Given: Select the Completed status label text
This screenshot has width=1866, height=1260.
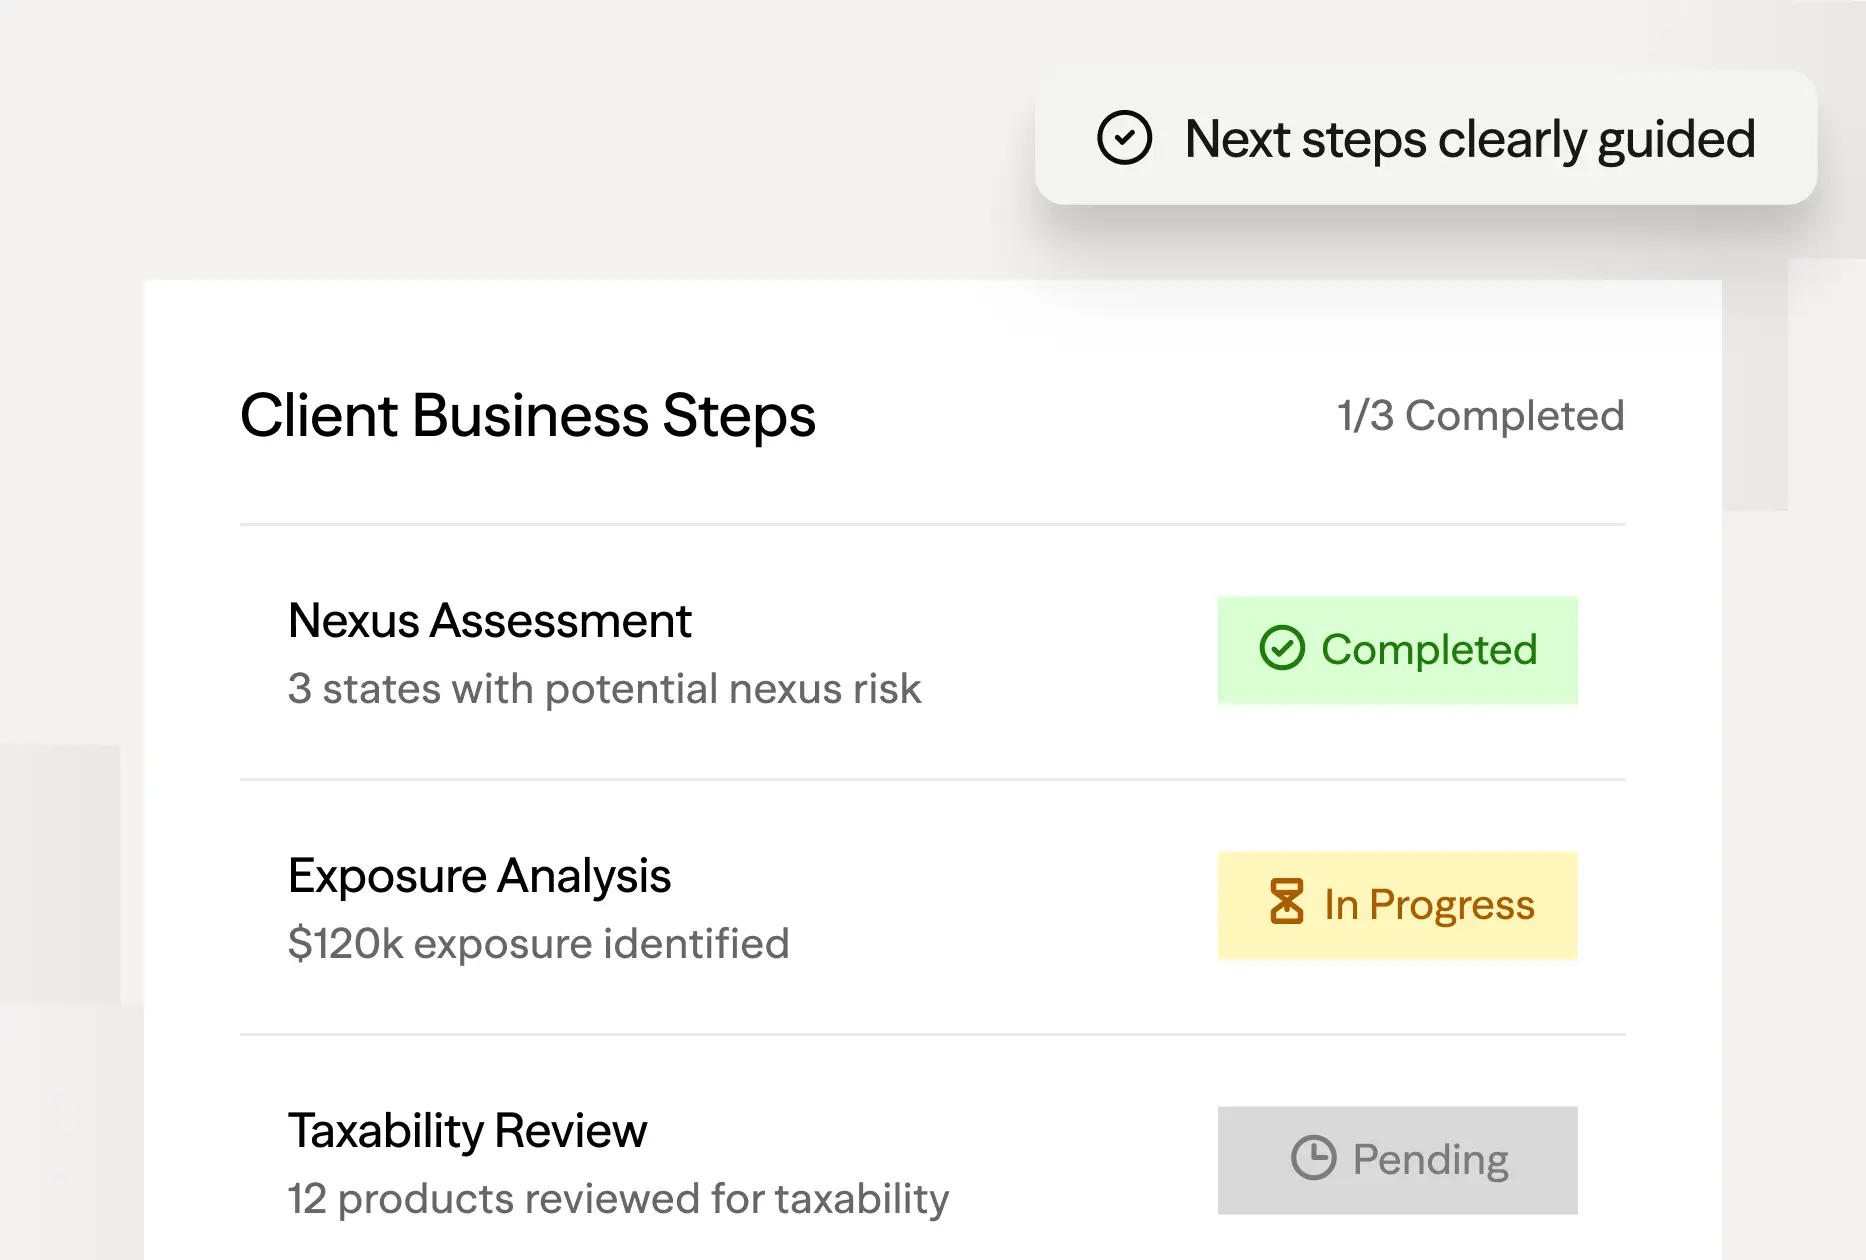Looking at the screenshot, I should coord(1429,650).
